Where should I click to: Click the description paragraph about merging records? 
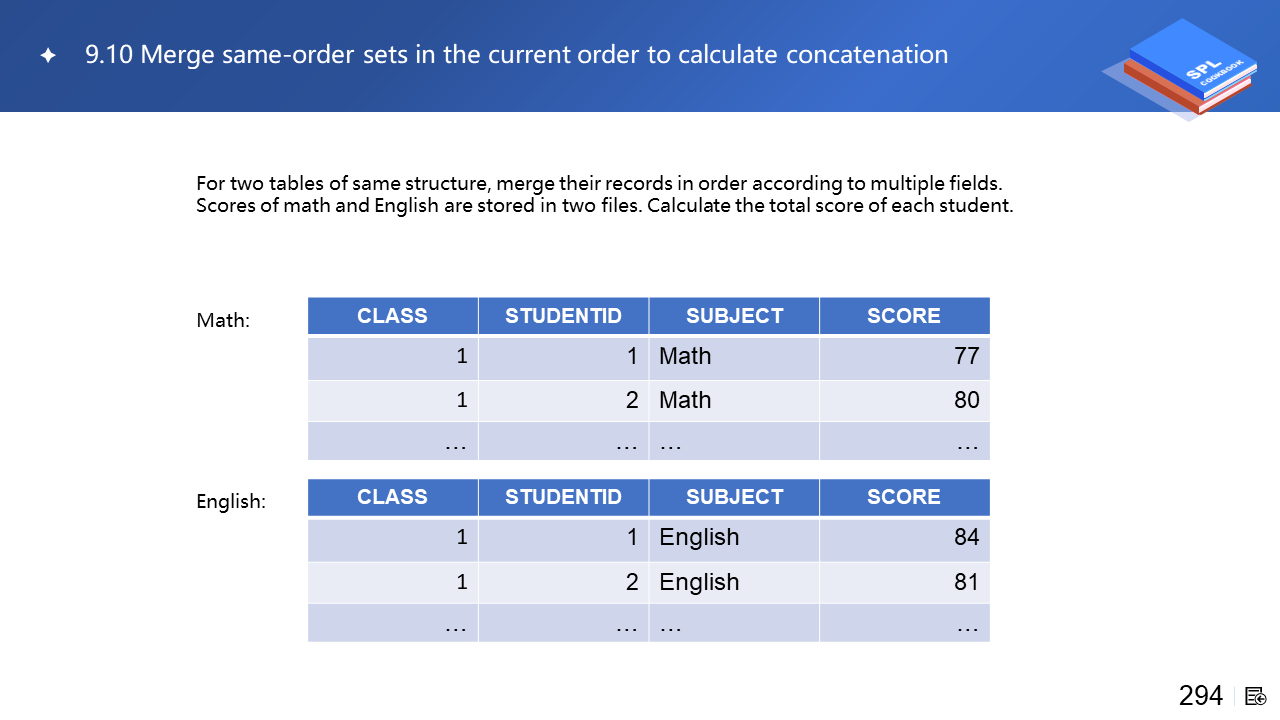pyautogui.click(x=604, y=195)
